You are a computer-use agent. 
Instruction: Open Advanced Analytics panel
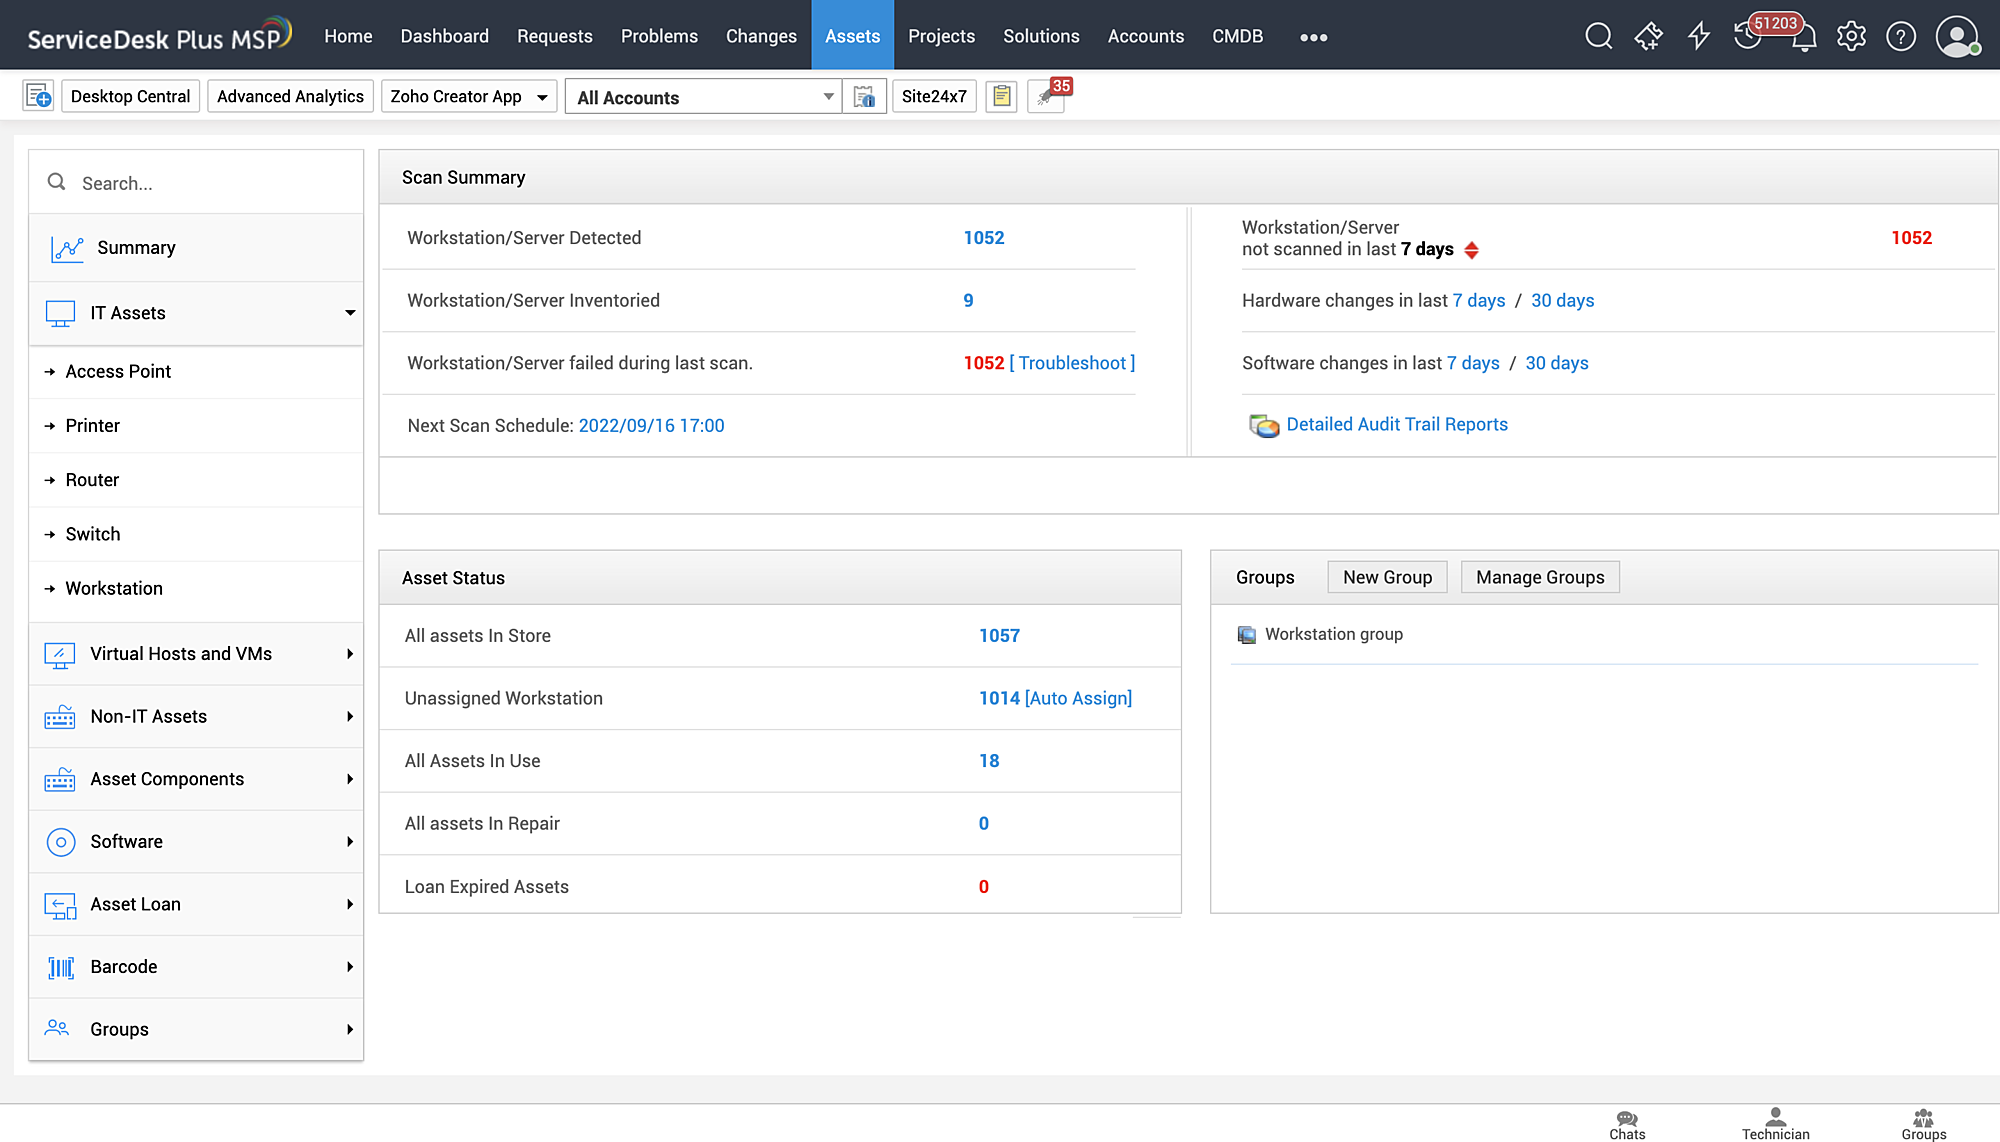[x=290, y=96]
